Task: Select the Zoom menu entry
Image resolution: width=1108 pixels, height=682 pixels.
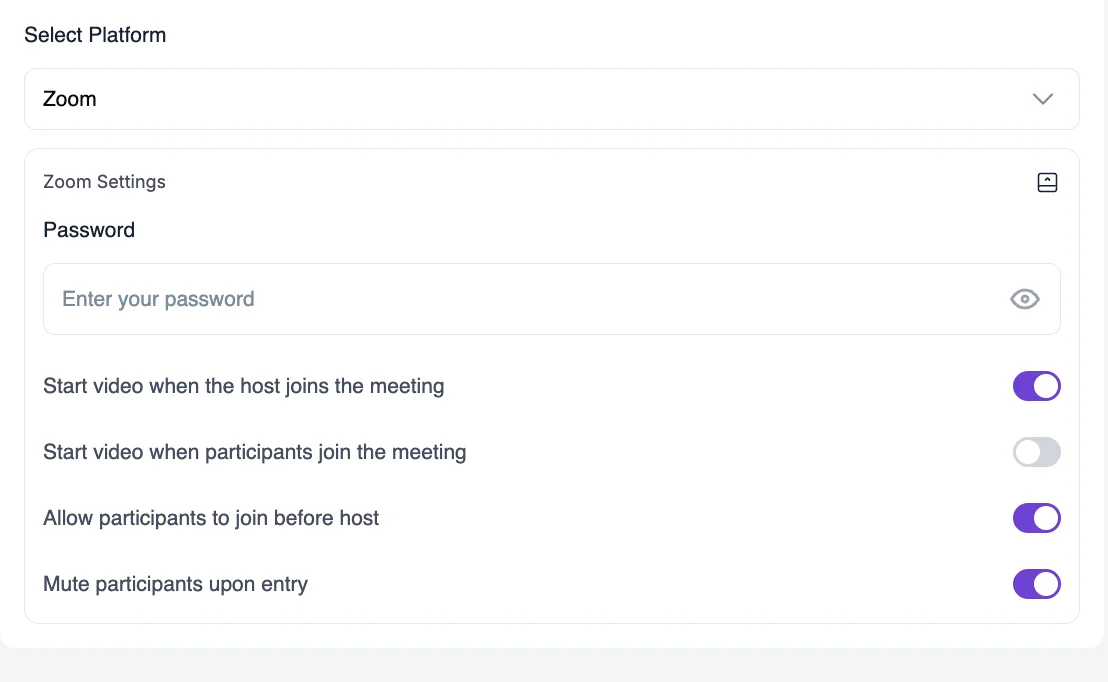Action: click(x=69, y=99)
